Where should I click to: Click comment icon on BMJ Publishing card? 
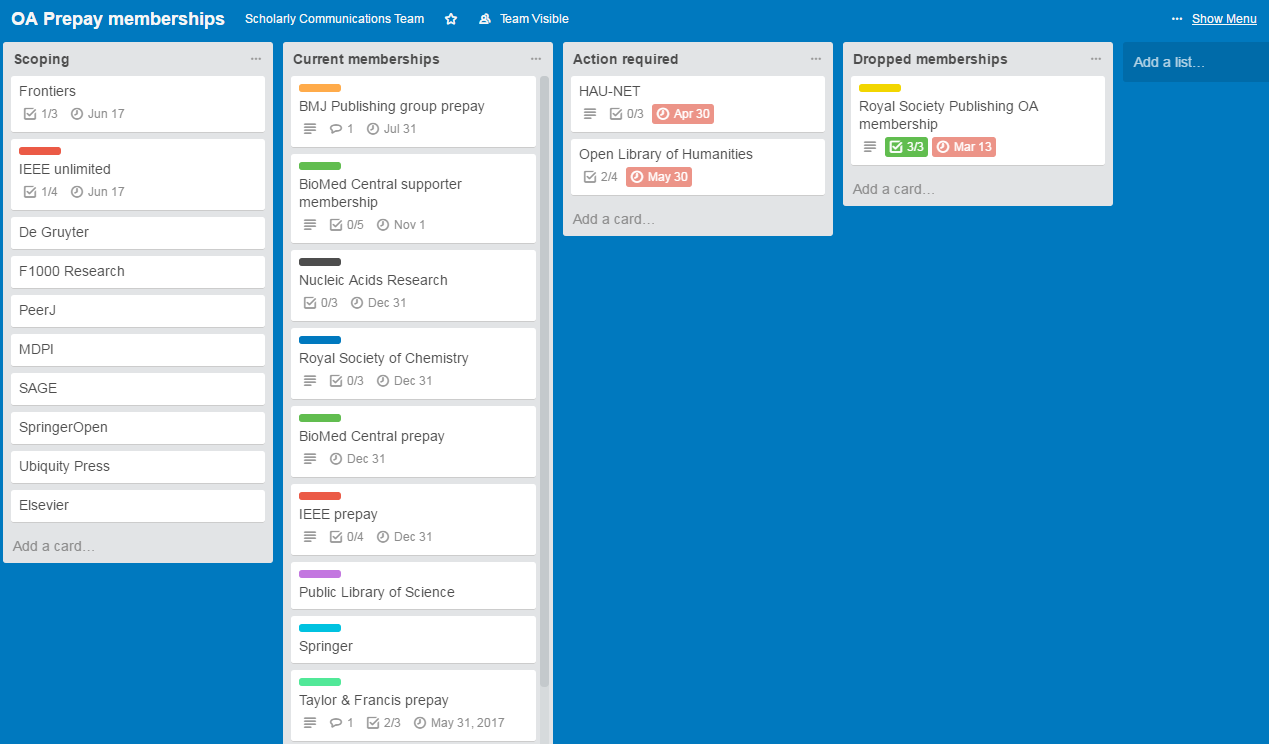pyautogui.click(x=336, y=129)
